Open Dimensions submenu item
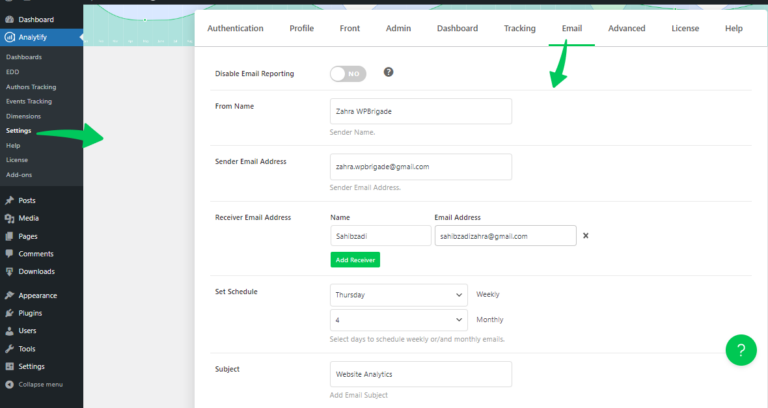This screenshot has width=768, height=408. tap(24, 116)
